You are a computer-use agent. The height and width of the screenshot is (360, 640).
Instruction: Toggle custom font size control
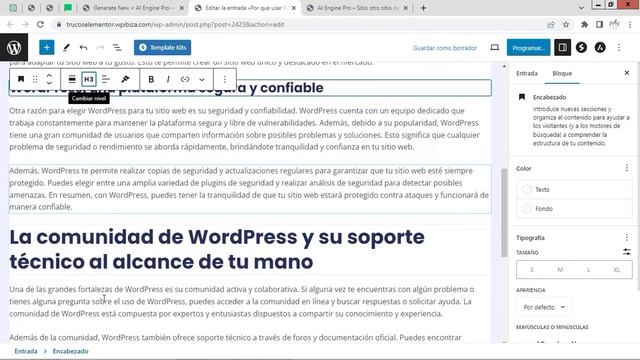point(627,252)
